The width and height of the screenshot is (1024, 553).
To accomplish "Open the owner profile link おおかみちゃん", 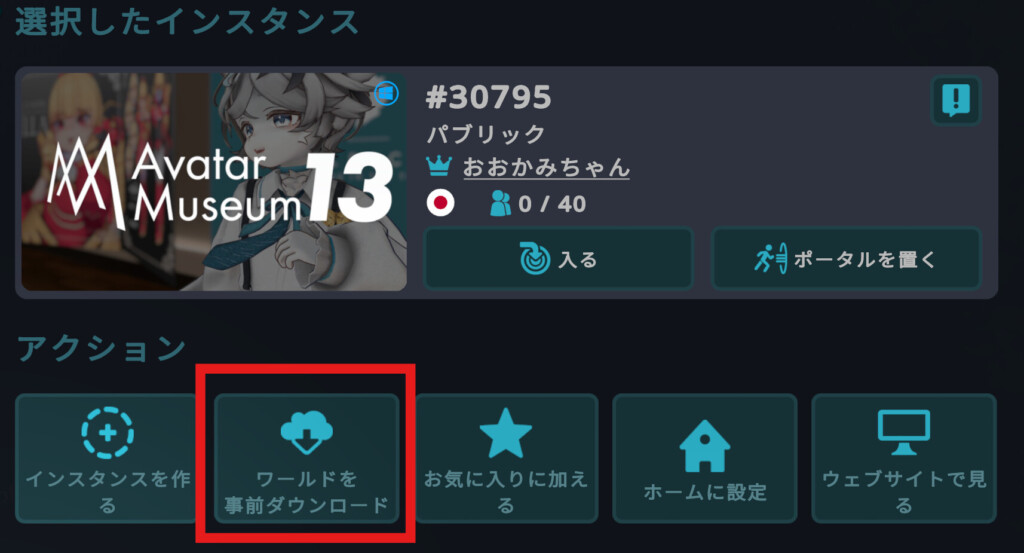I will [x=546, y=167].
